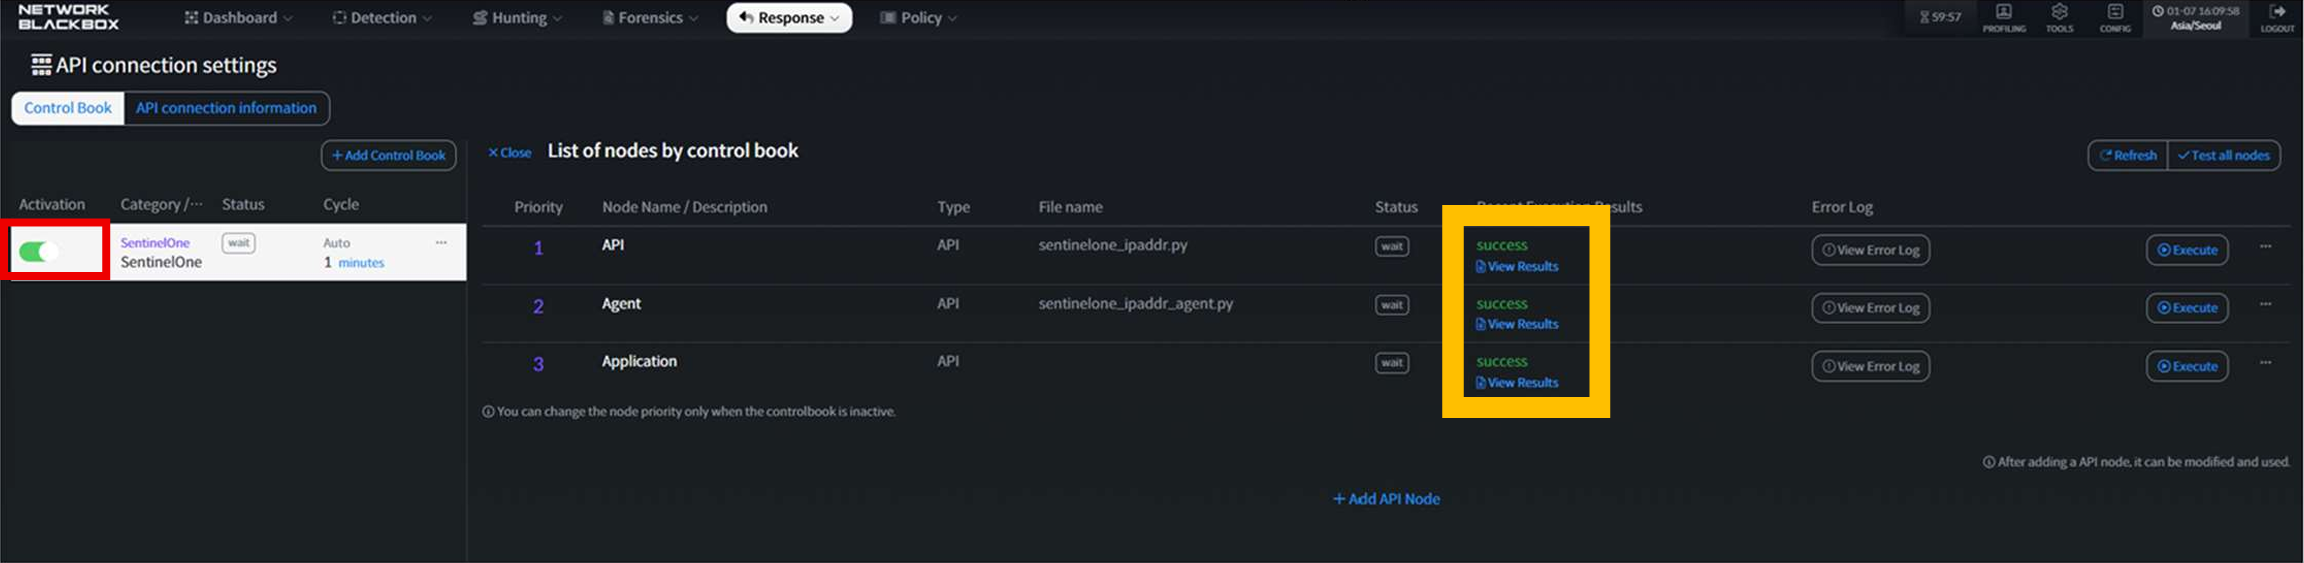Close the list of nodes panel
2304x563 pixels.
tap(510, 153)
